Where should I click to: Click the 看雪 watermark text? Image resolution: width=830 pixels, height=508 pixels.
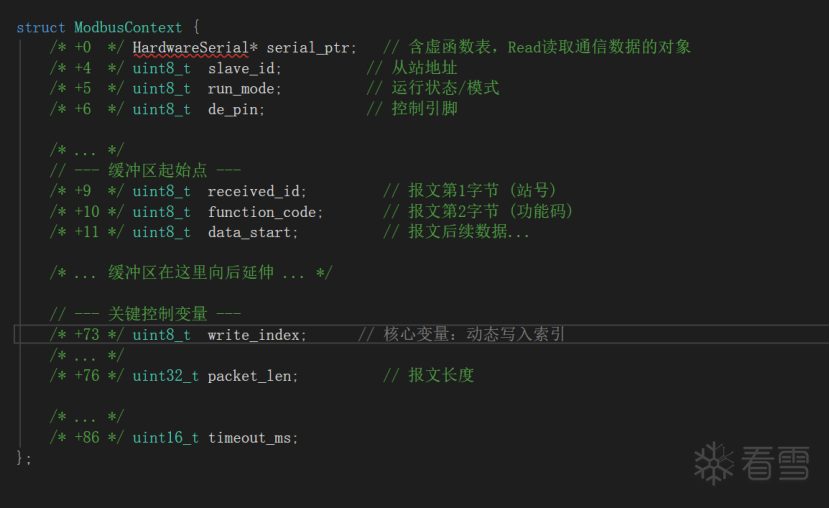click(x=773, y=463)
